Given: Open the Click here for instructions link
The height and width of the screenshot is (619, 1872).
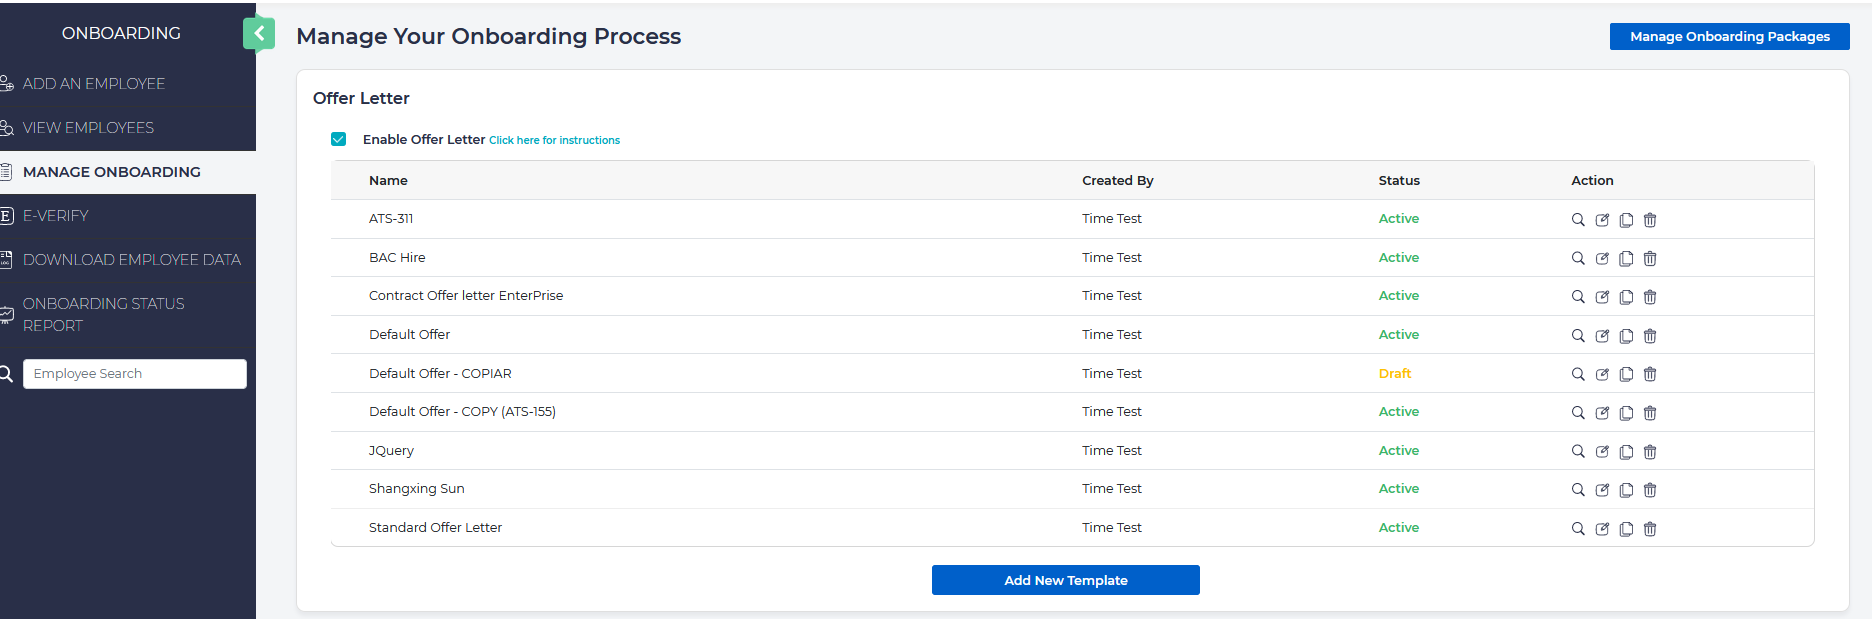Looking at the screenshot, I should coord(554,141).
